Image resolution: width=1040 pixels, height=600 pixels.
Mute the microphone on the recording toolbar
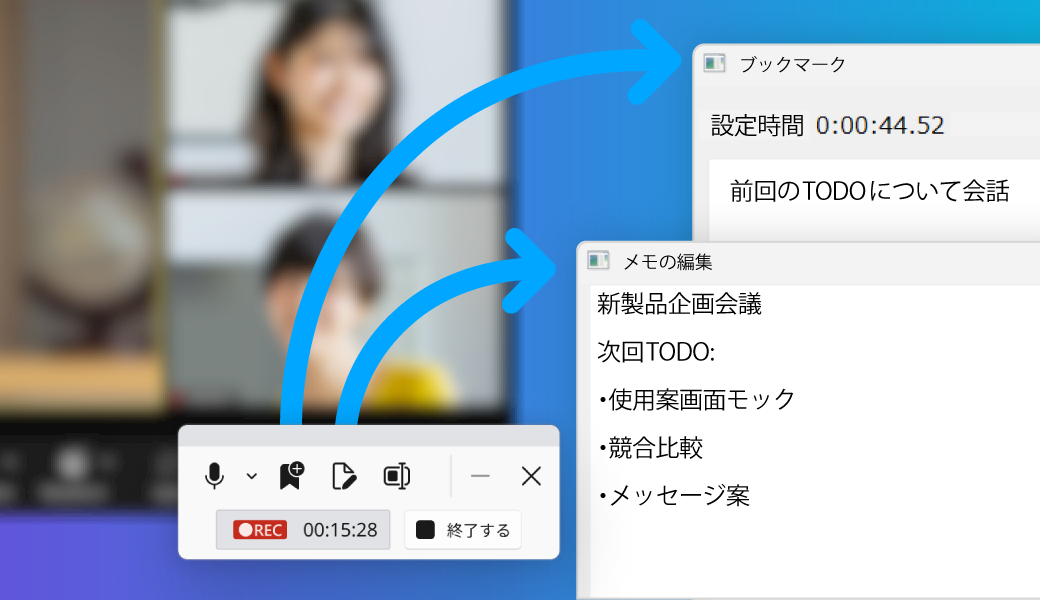[x=217, y=476]
